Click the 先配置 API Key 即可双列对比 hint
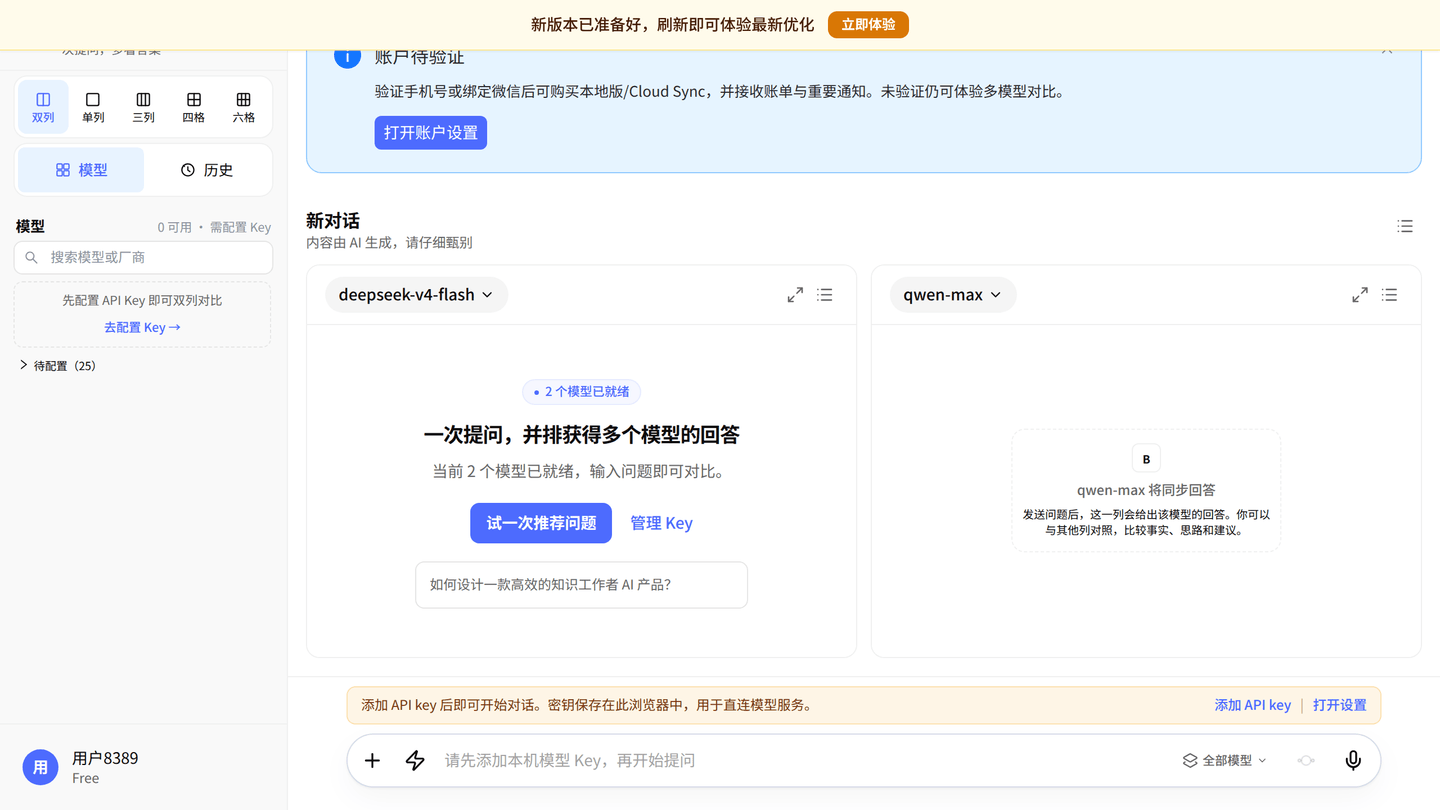This screenshot has height=810, width=1440. tap(142, 300)
